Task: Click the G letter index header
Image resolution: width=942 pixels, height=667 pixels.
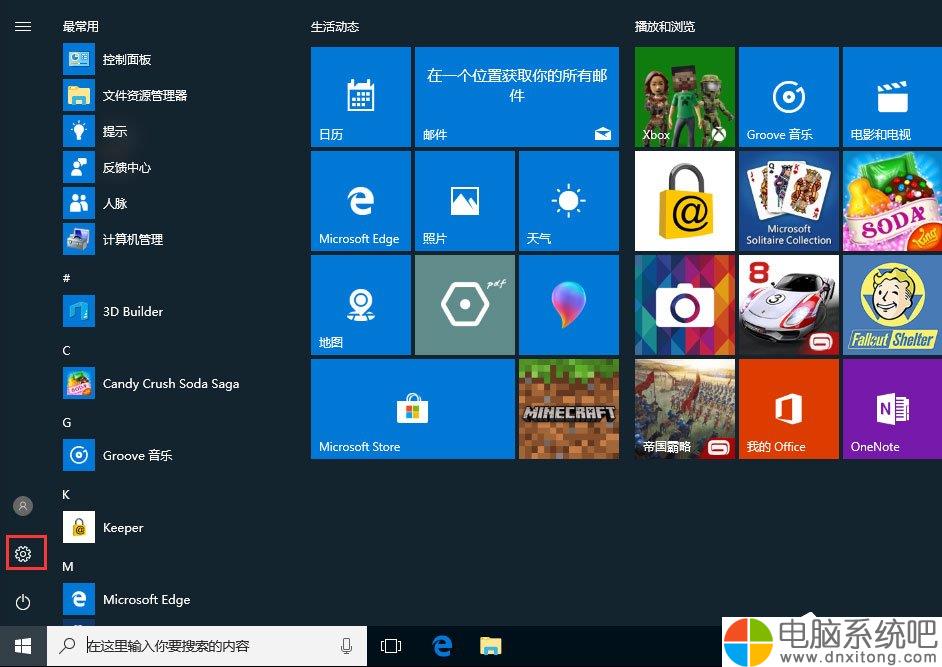Action: [67, 422]
